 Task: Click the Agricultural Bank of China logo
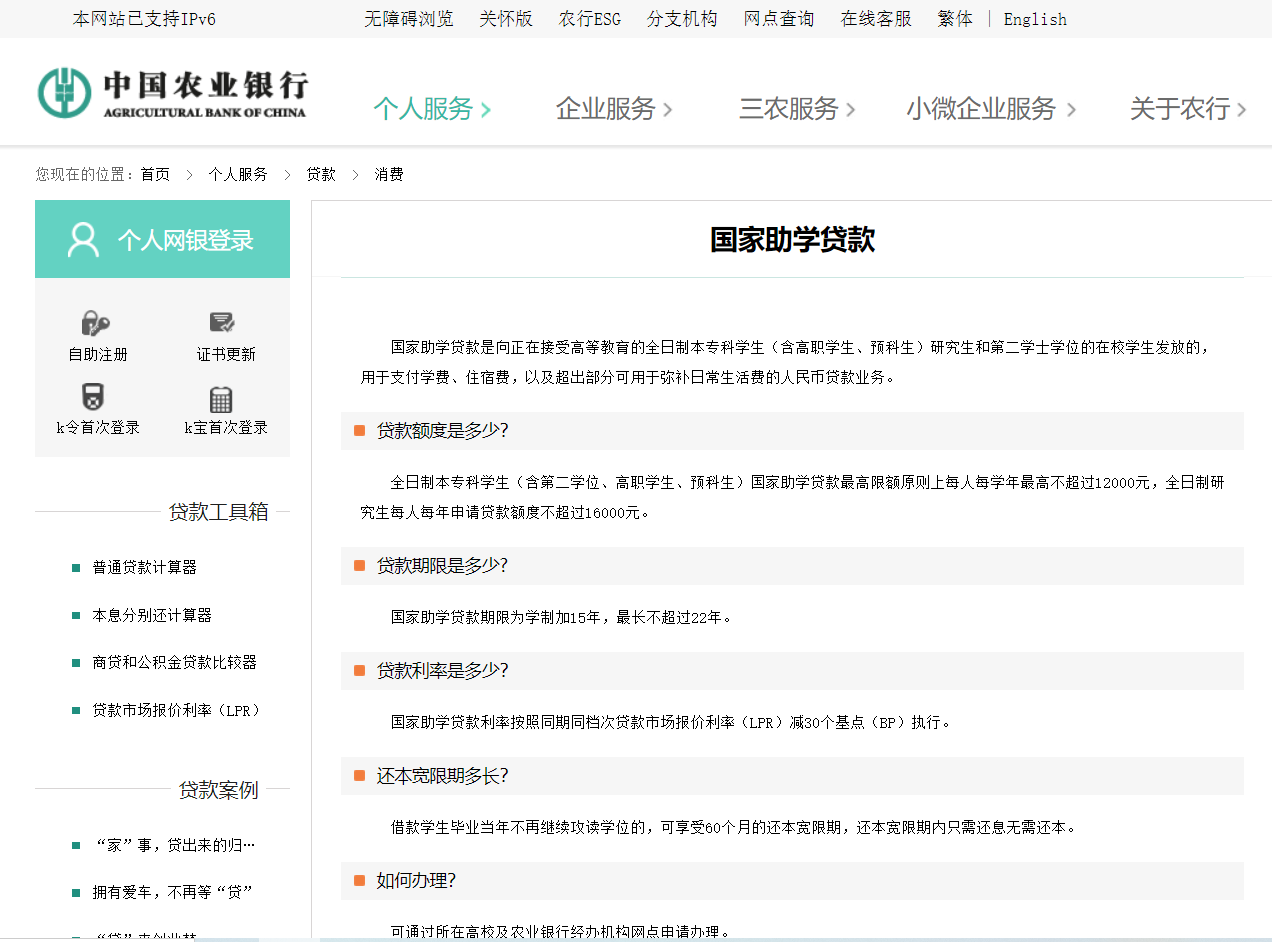(172, 93)
